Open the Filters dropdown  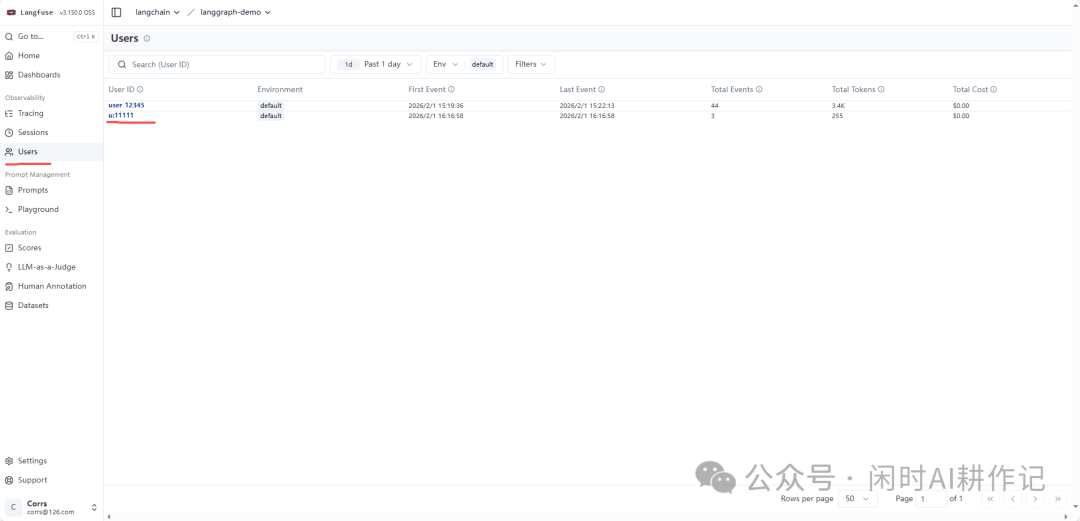pyautogui.click(x=531, y=65)
